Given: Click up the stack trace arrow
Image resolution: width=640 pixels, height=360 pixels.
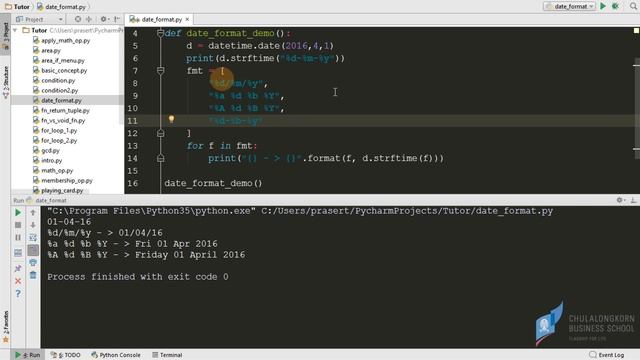Looking at the screenshot, I should [x=33, y=213].
